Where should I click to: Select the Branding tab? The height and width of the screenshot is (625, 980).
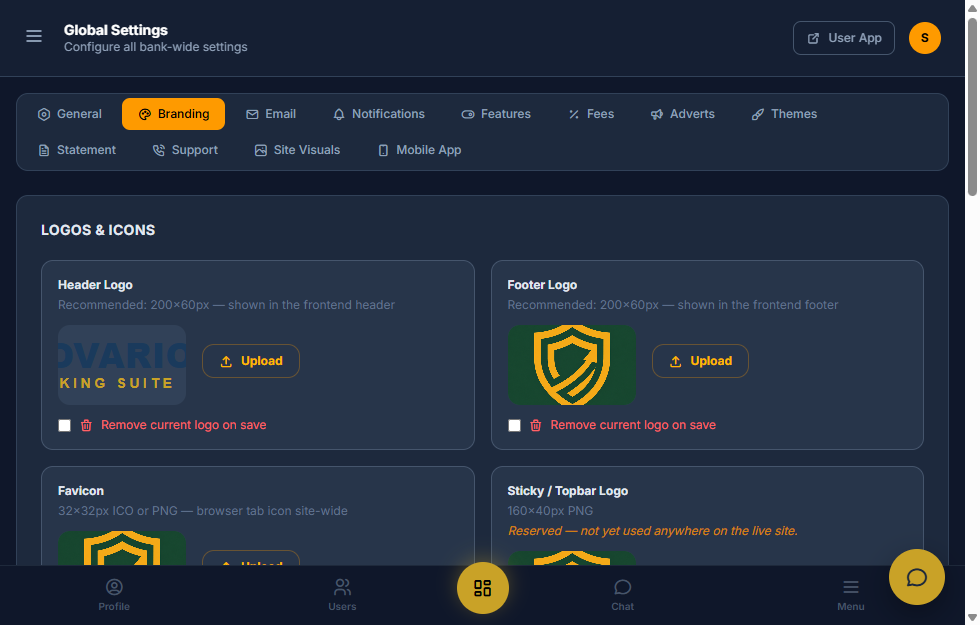coord(173,114)
